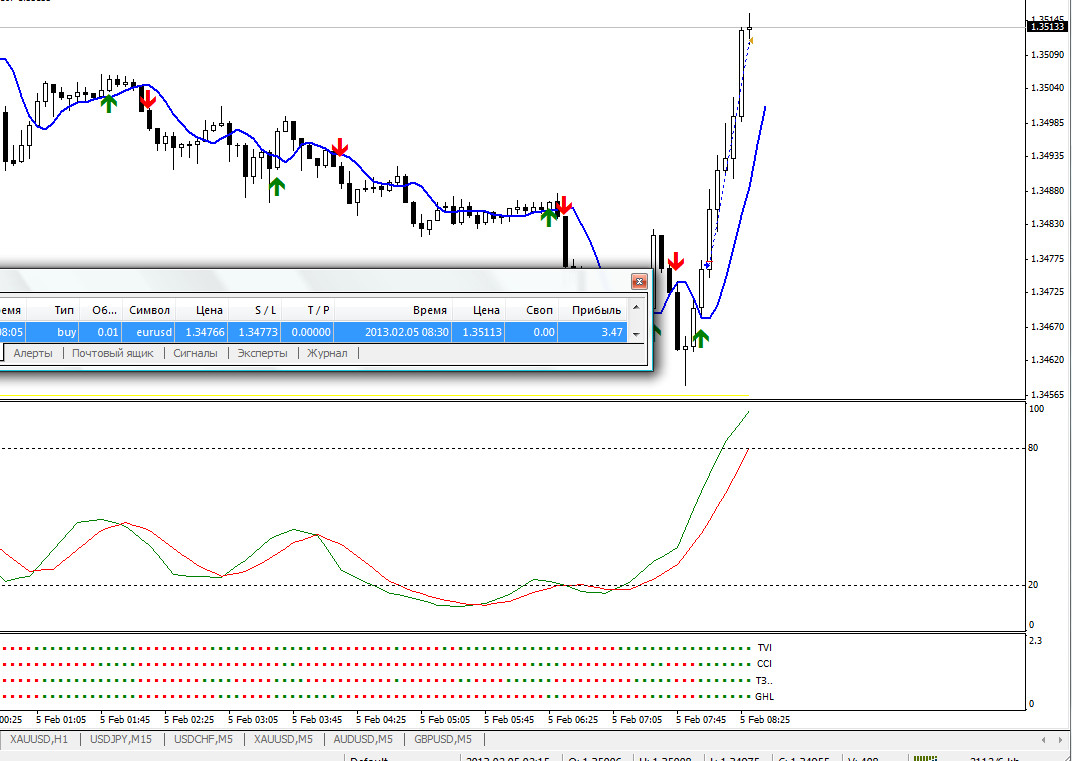The width and height of the screenshot is (1072, 761).
Task: Open the XAUUSD,H1 chart tab
Action: [x=39, y=739]
